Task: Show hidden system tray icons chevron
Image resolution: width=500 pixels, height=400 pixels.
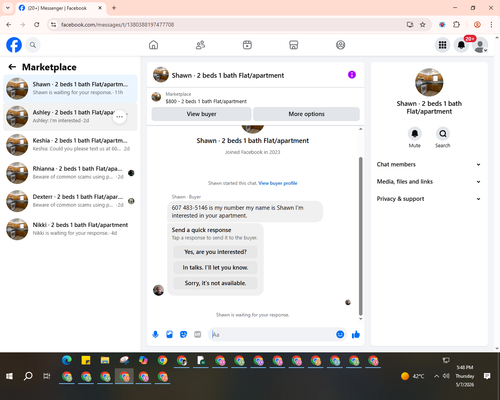Action: coord(436,376)
